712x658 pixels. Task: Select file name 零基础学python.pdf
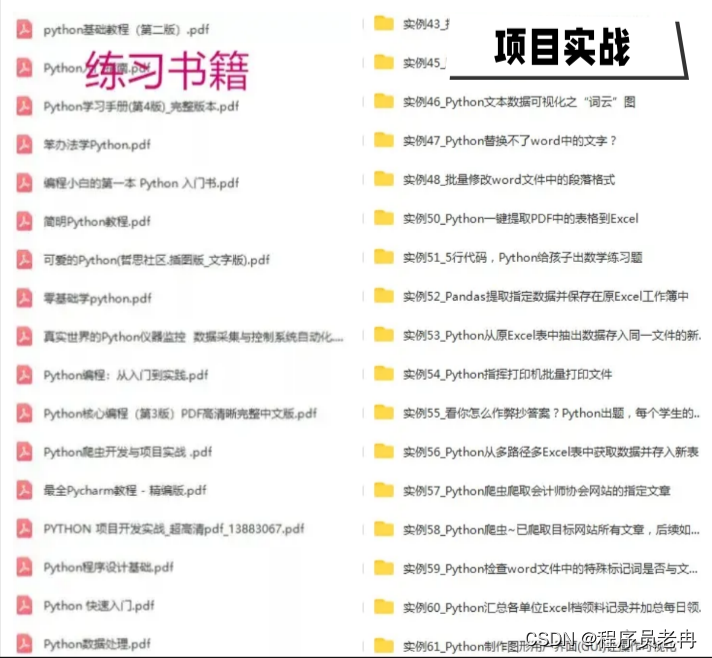[x=97, y=298]
